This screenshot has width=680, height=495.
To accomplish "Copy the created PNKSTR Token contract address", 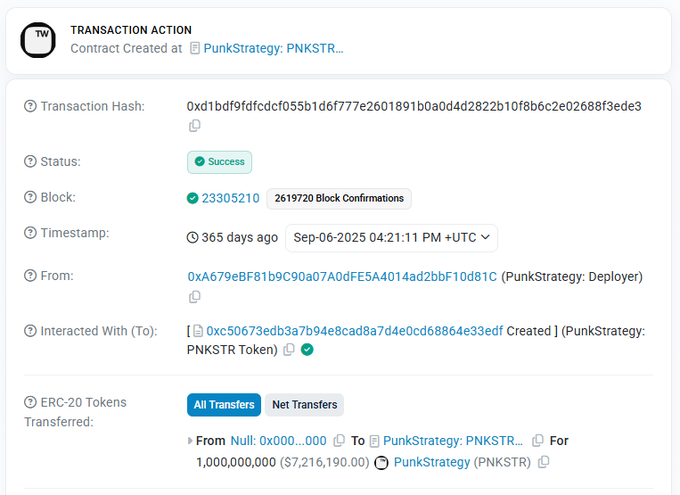I will pos(289,350).
